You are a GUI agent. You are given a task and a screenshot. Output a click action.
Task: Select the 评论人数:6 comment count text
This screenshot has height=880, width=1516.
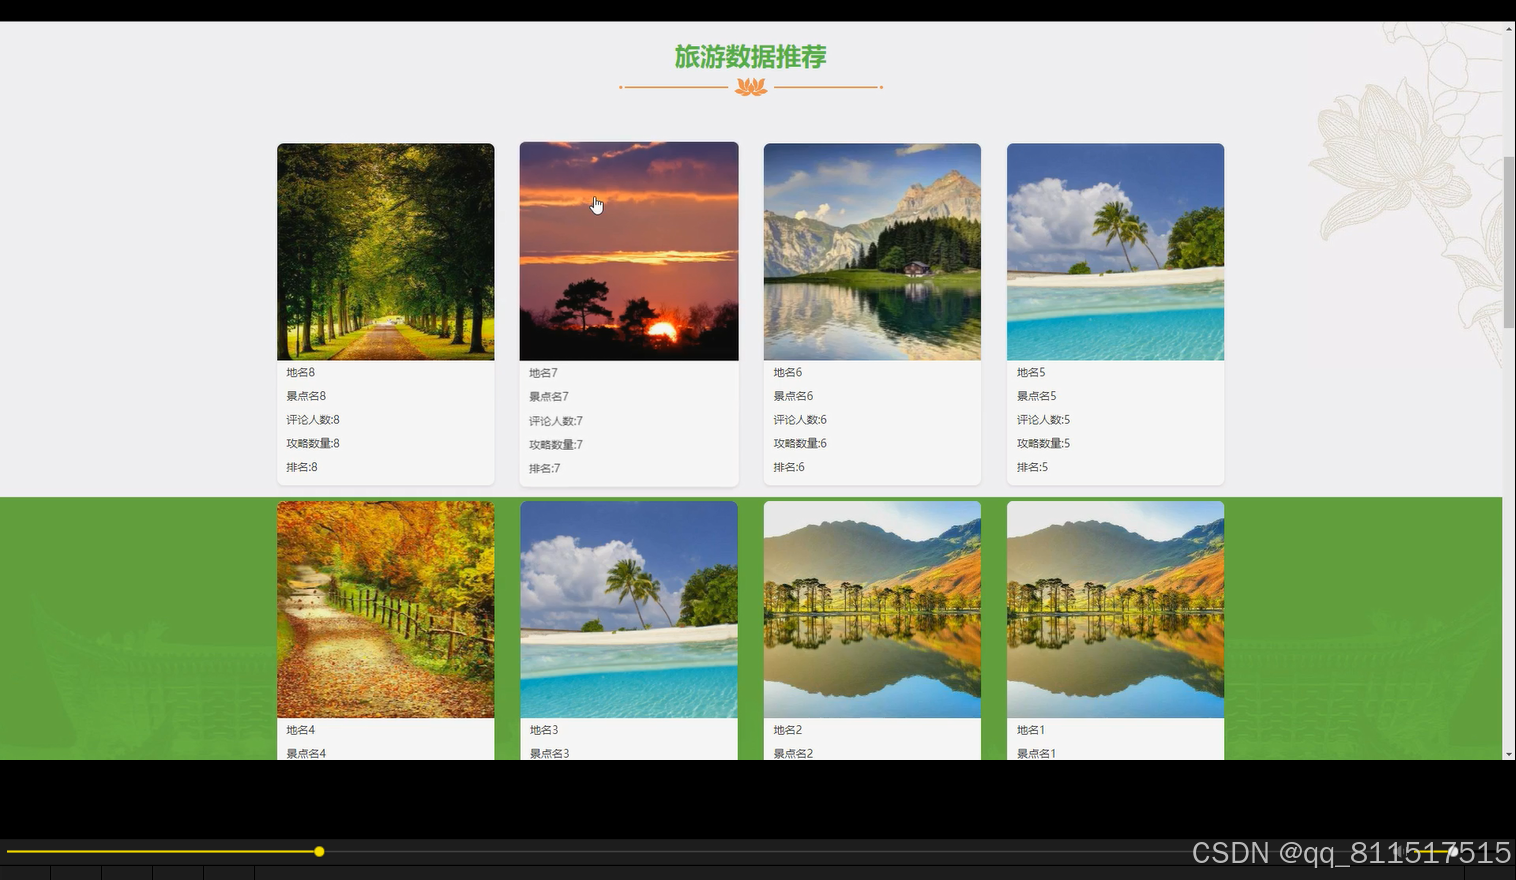pos(799,419)
